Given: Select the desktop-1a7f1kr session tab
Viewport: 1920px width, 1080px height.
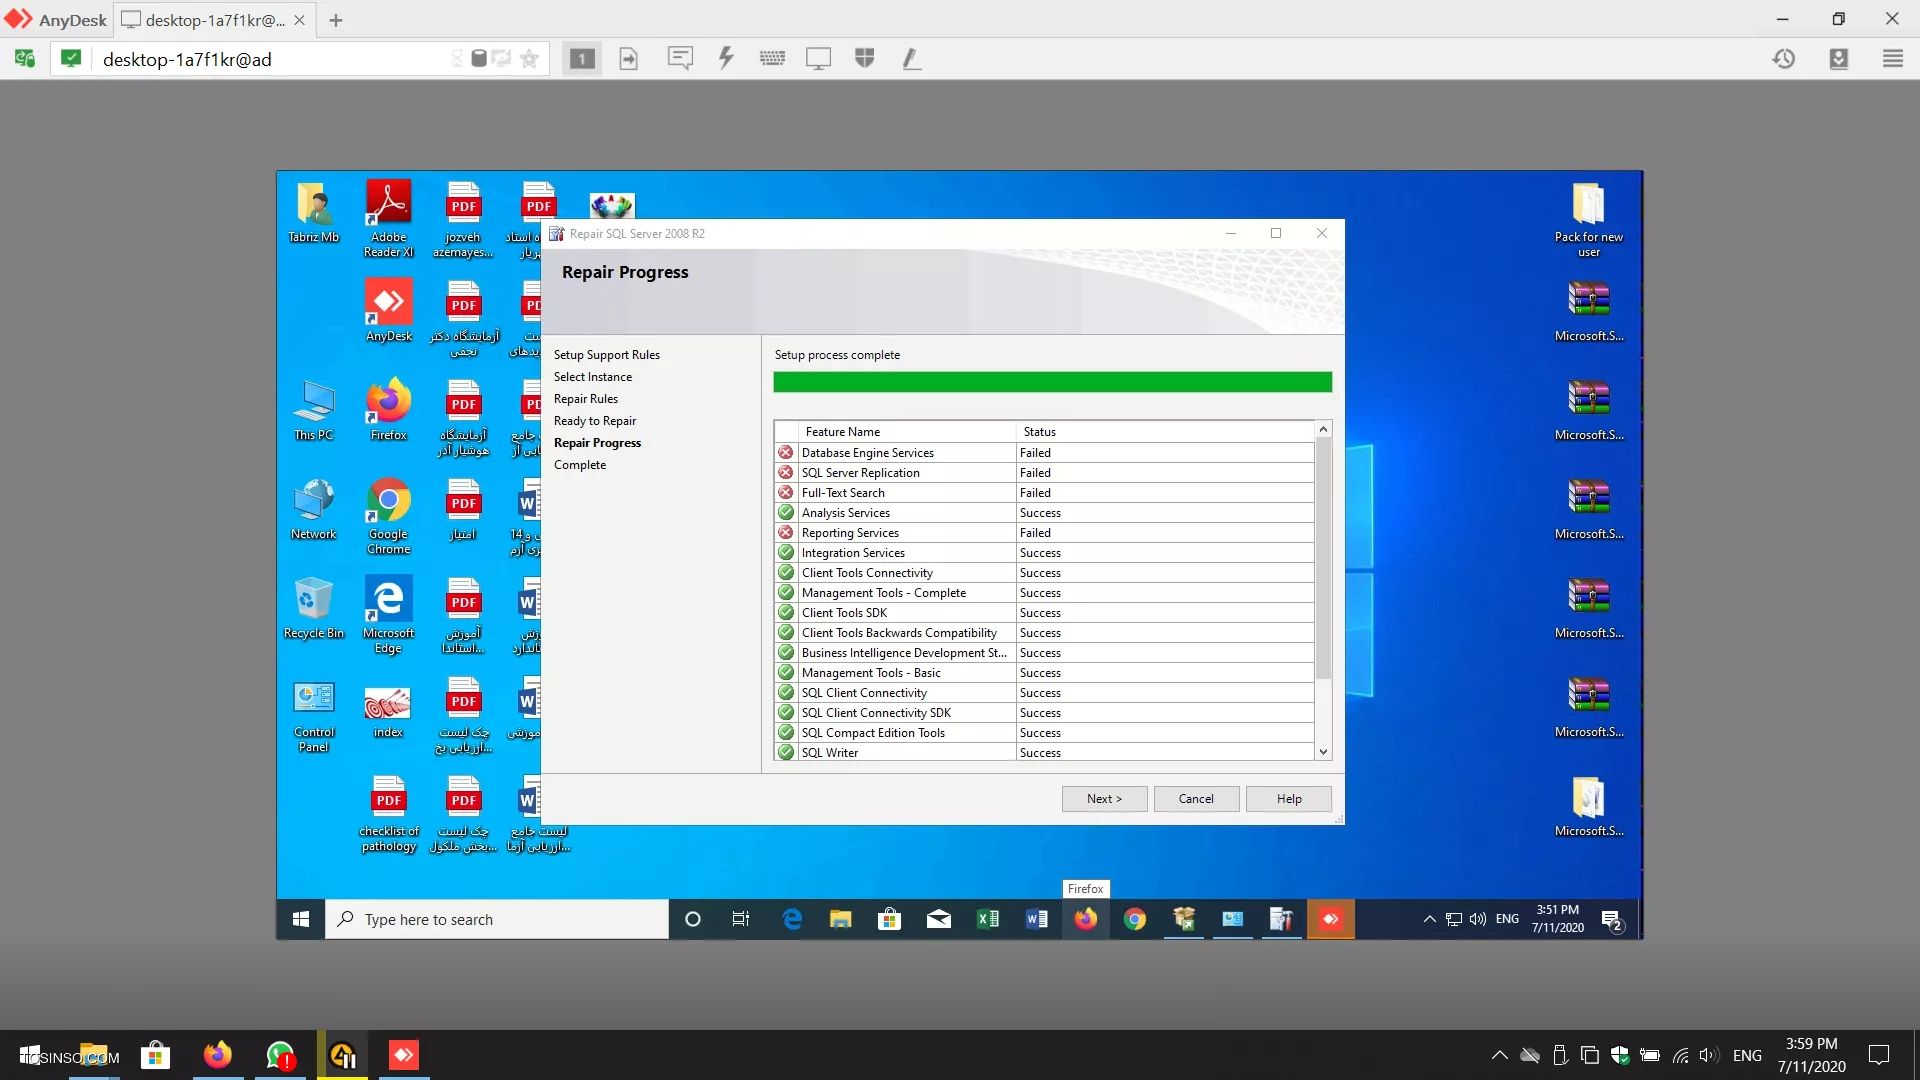Looking at the screenshot, I should tap(213, 20).
